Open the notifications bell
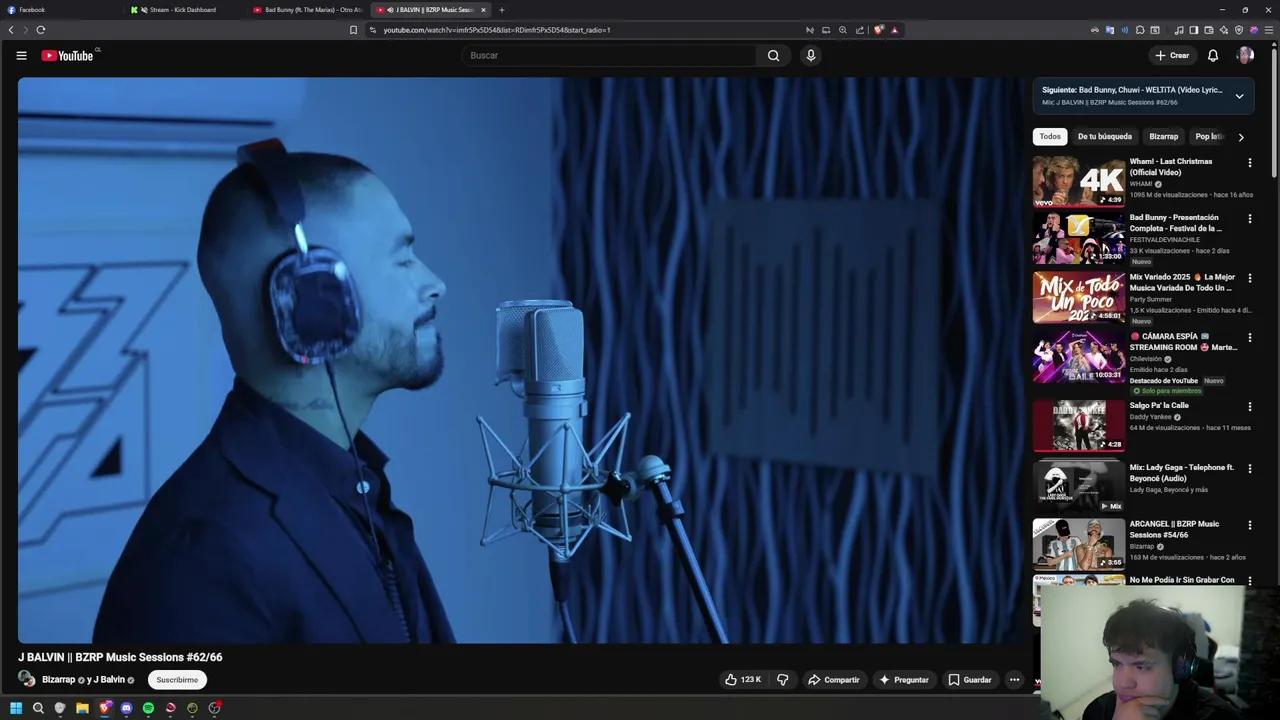Screen dimensions: 1280x720 tap(1212, 56)
